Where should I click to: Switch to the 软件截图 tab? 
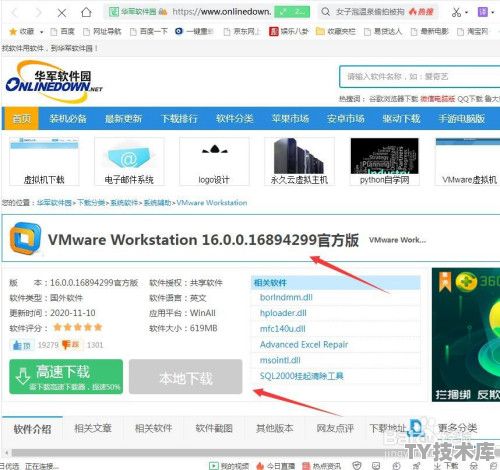pyautogui.click(x=214, y=428)
